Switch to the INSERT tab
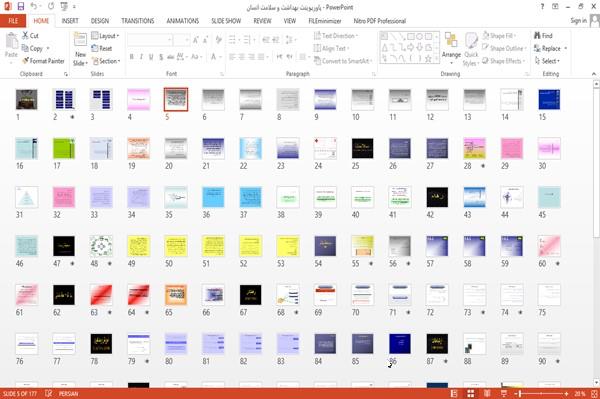Viewport: 600px width, 399px height. (70, 21)
